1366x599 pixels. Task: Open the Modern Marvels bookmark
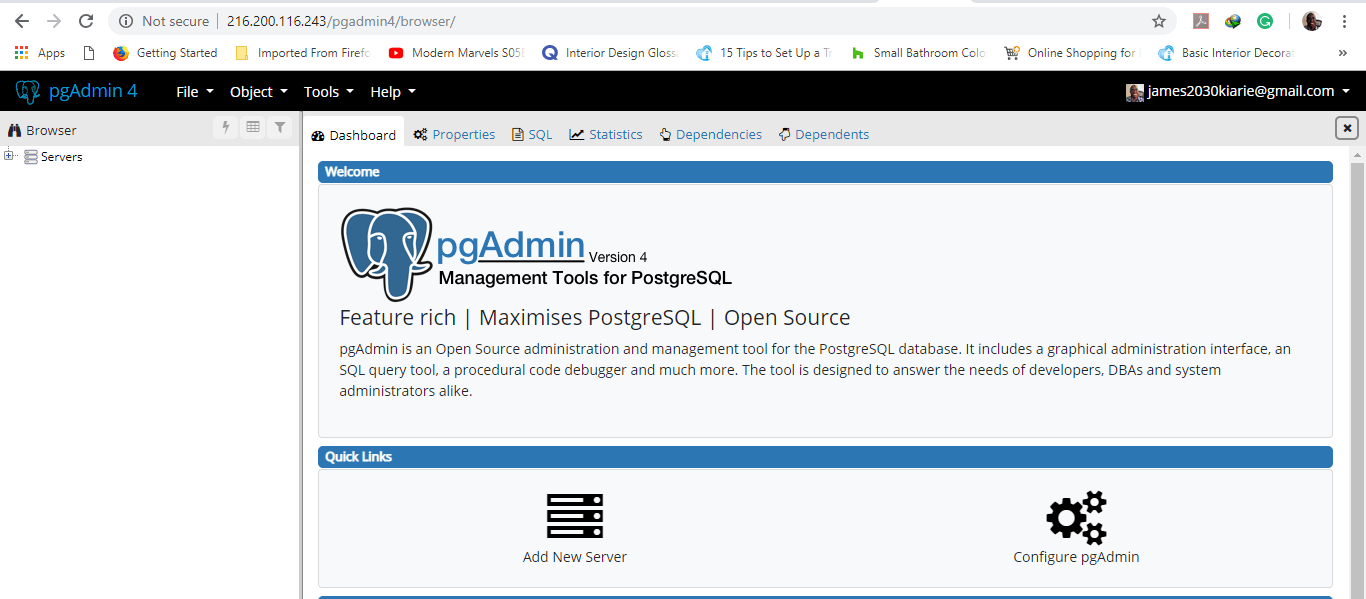(x=457, y=53)
